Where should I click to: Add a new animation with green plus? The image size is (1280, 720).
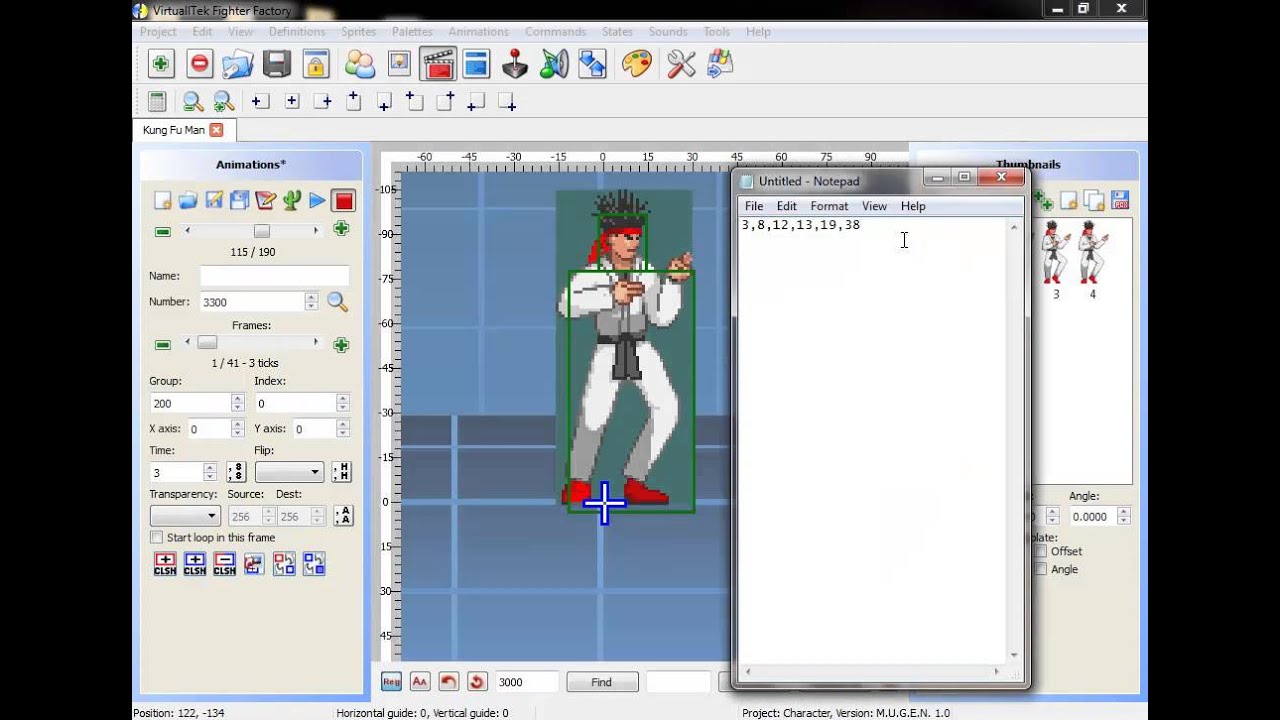(x=341, y=230)
